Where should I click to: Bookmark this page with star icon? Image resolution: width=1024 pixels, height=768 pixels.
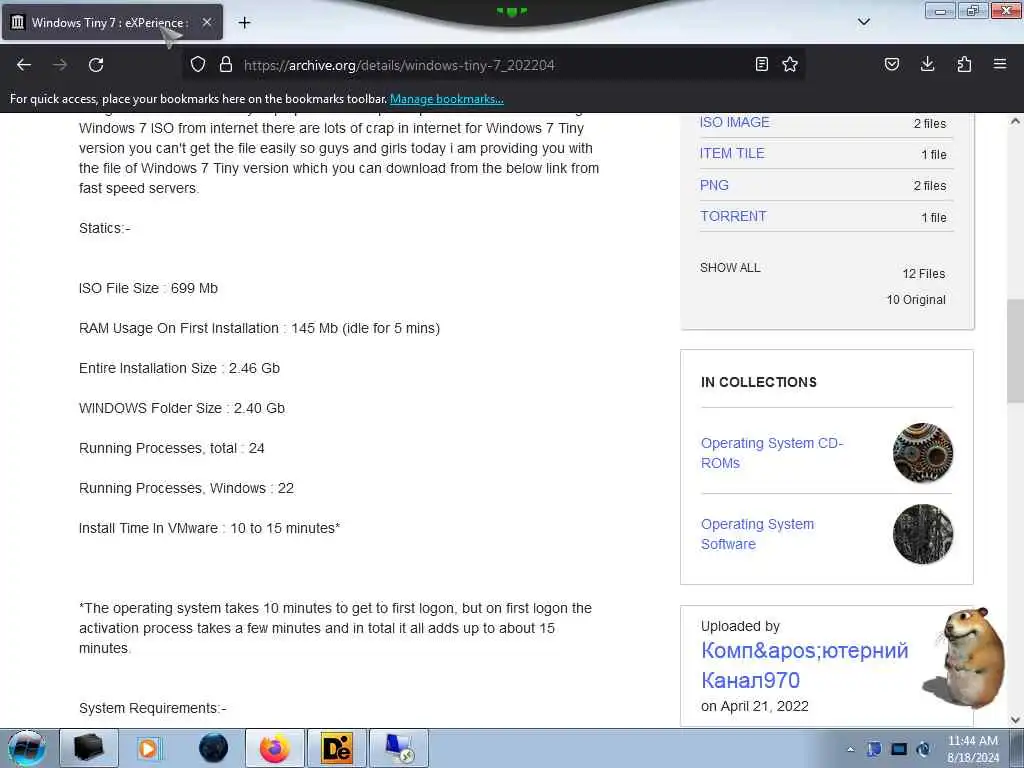790,64
